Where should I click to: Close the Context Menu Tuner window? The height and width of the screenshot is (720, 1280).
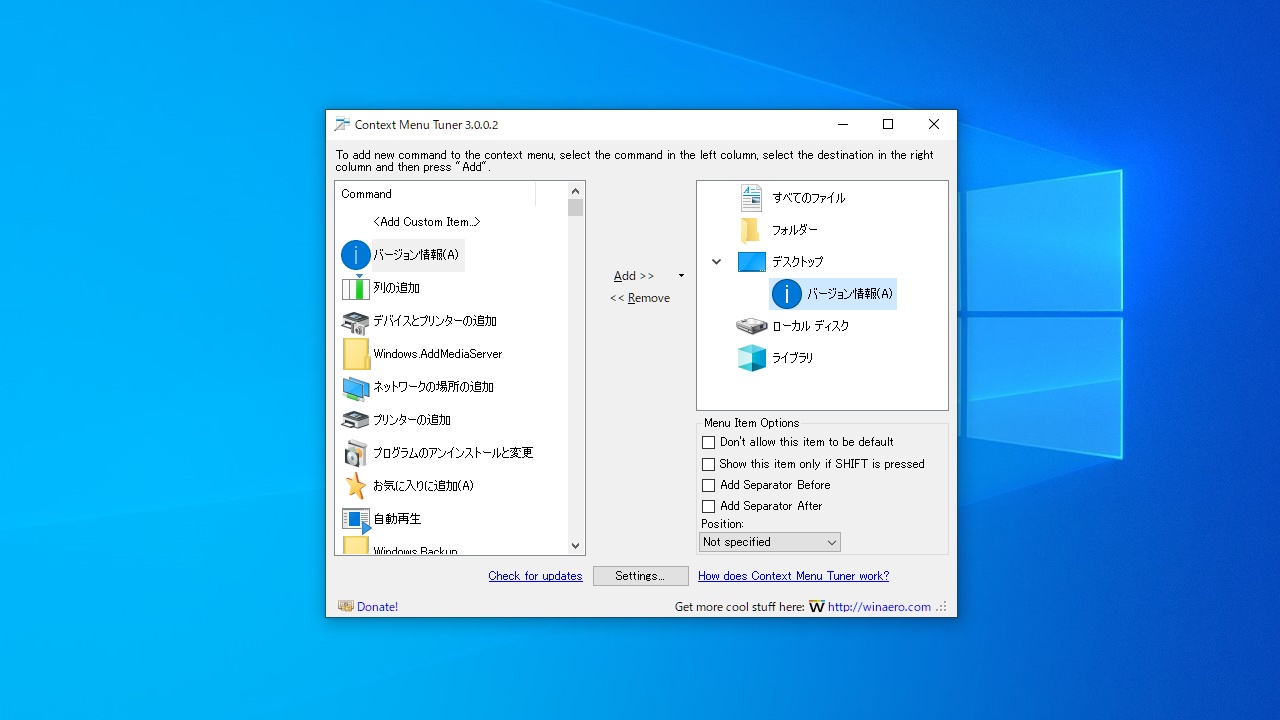pyautogui.click(x=933, y=125)
